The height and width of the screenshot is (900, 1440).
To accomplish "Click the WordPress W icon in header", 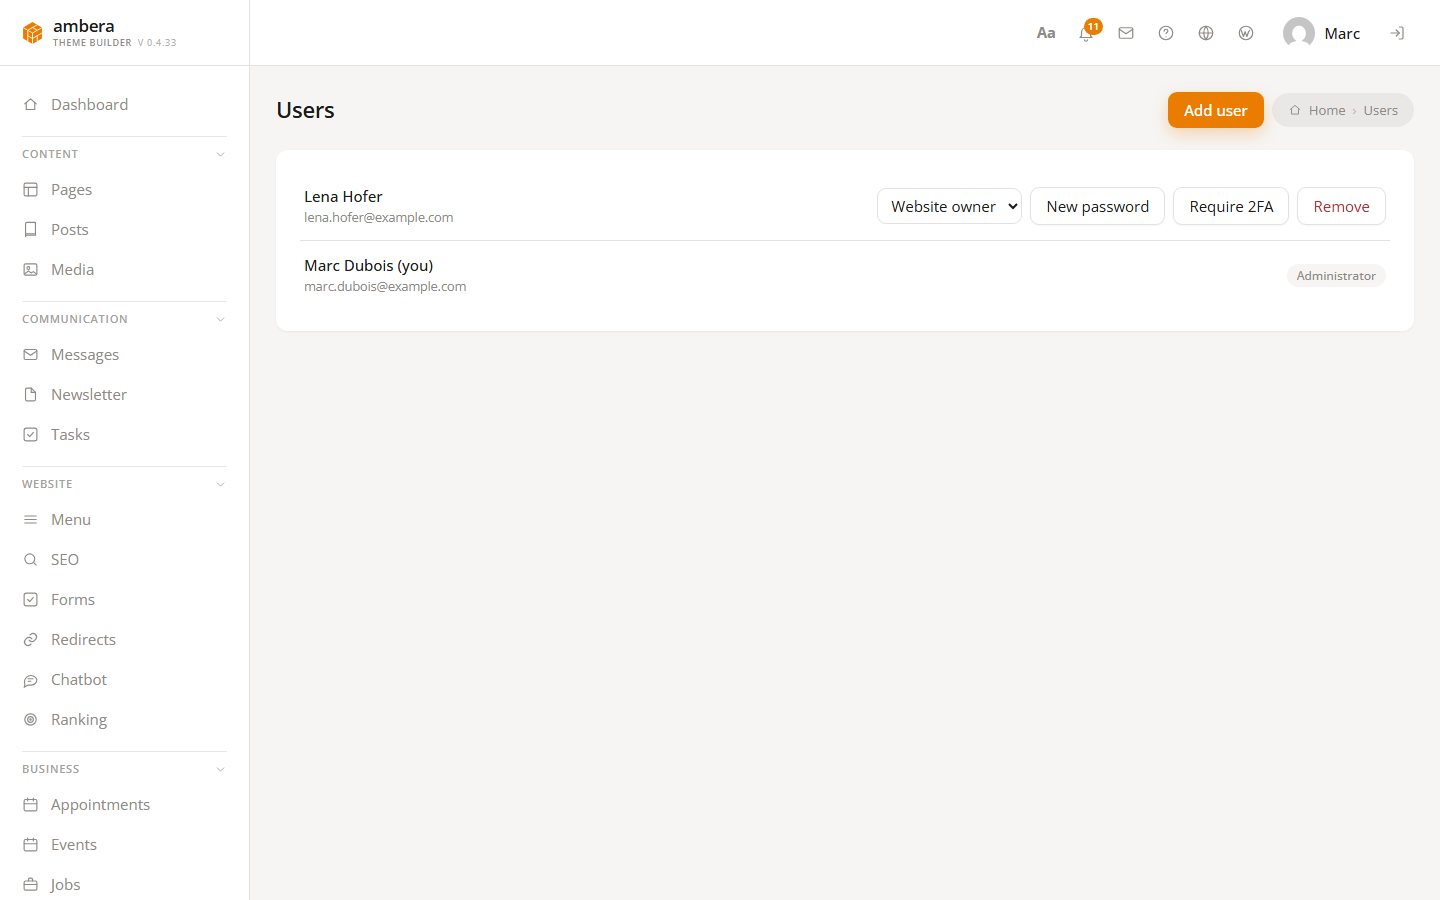I will (x=1246, y=33).
